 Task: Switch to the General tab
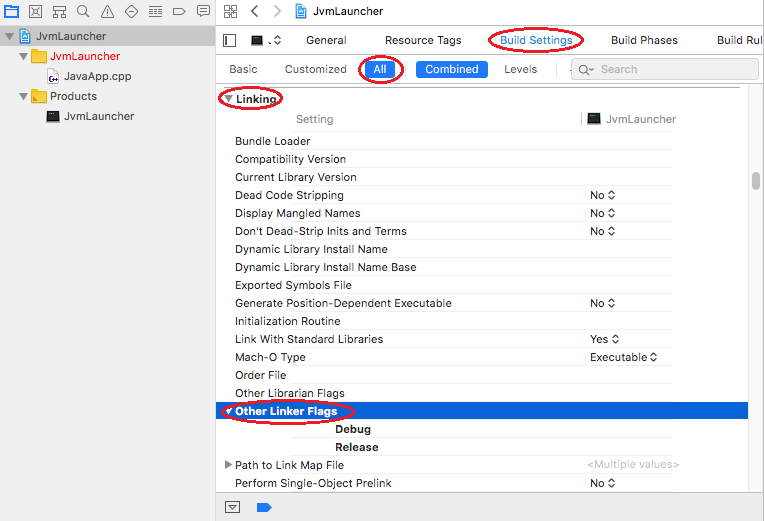click(326, 40)
